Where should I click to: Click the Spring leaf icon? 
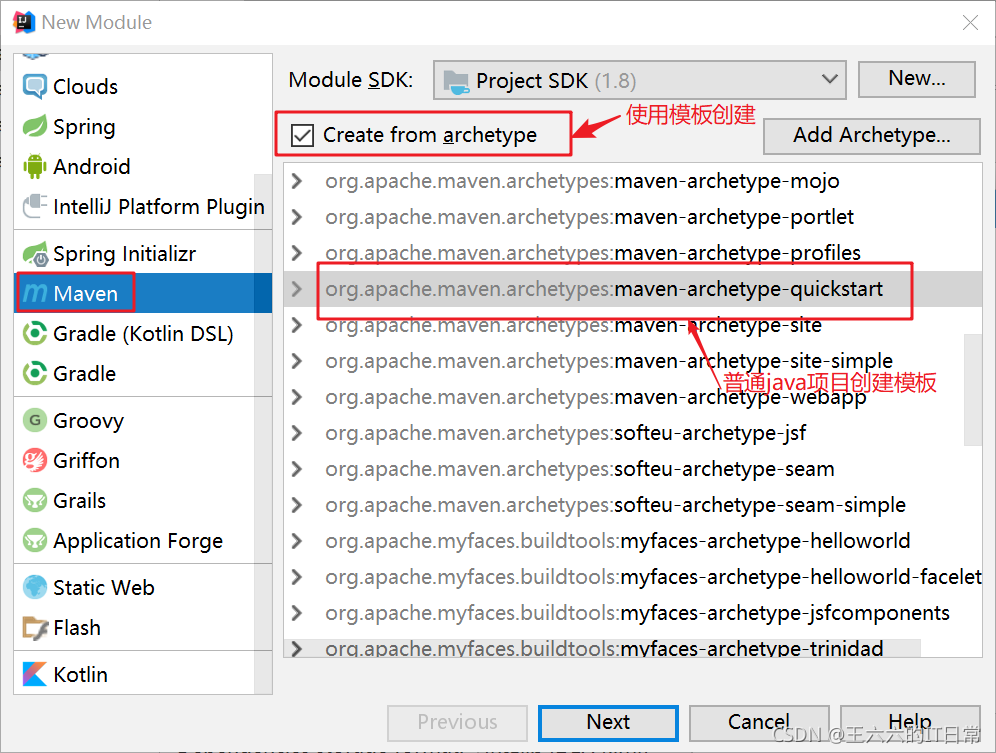tap(34, 126)
